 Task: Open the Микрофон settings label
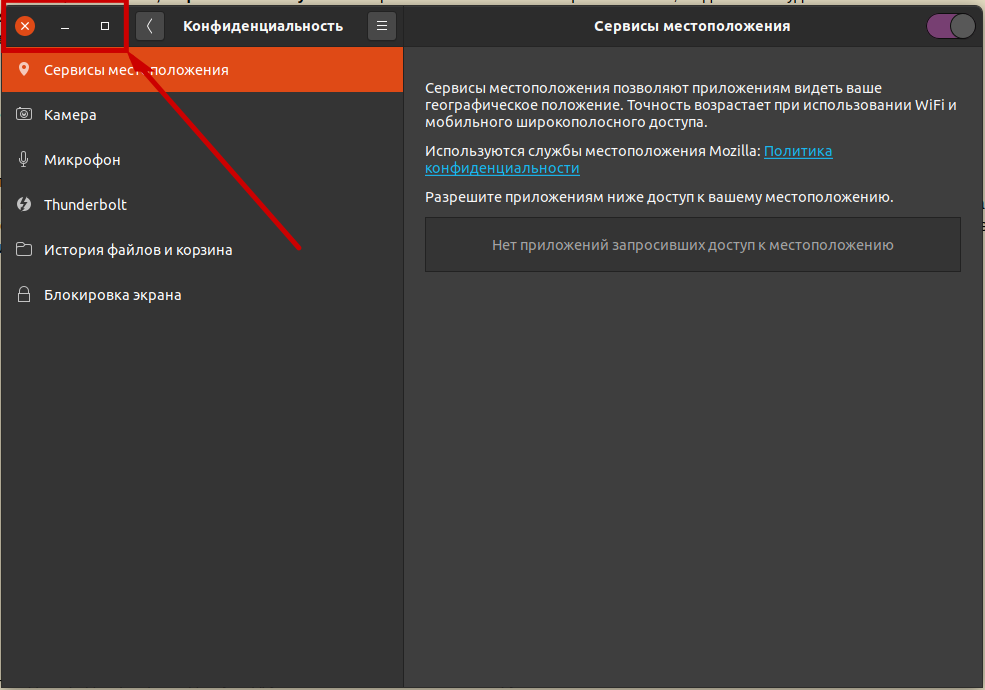coord(82,160)
